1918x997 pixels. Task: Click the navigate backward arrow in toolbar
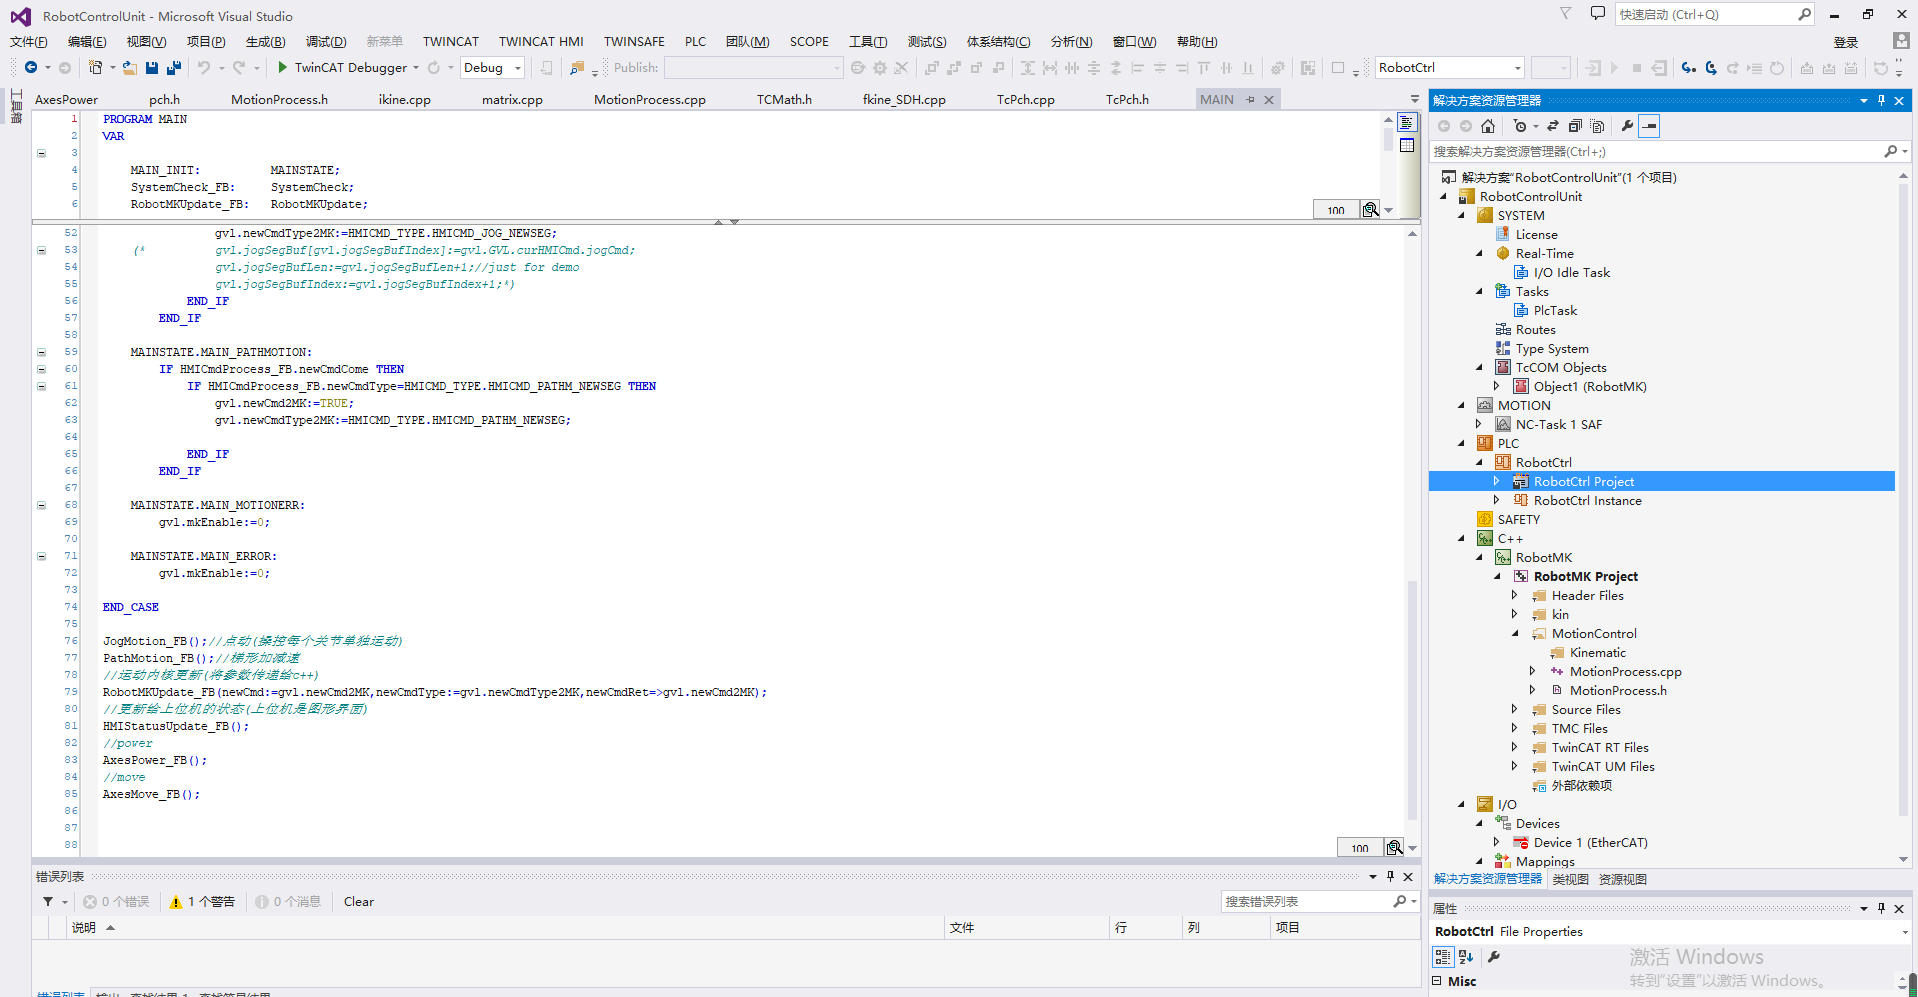31,67
